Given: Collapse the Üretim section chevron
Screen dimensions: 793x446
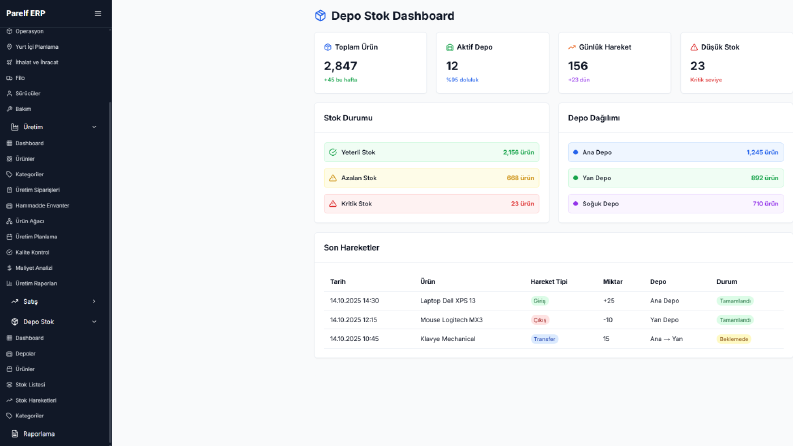Looking at the screenshot, I should (x=94, y=127).
